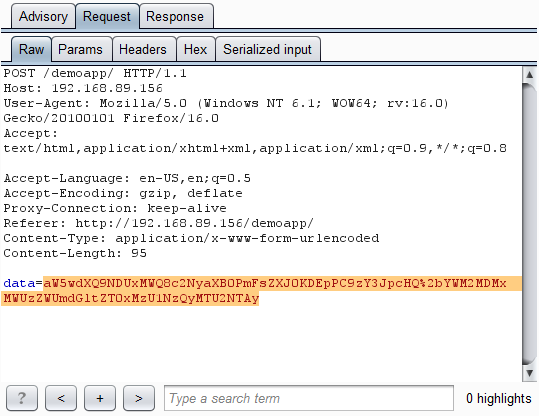
Task: Switch to the Request tab
Action: [x=107, y=16]
